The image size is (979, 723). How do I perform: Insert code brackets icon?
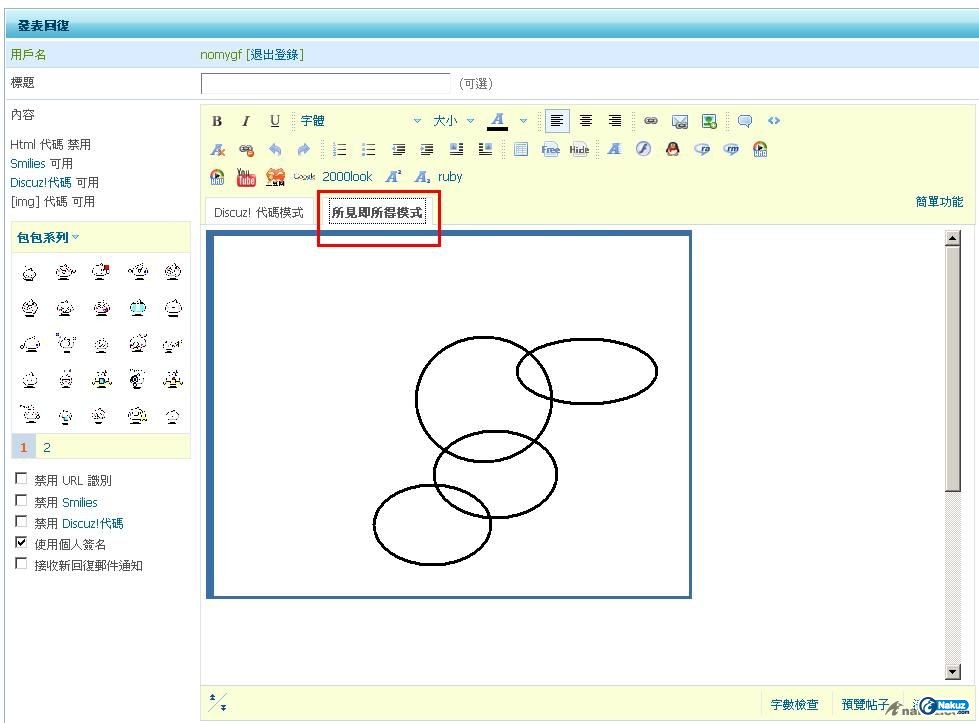click(774, 120)
